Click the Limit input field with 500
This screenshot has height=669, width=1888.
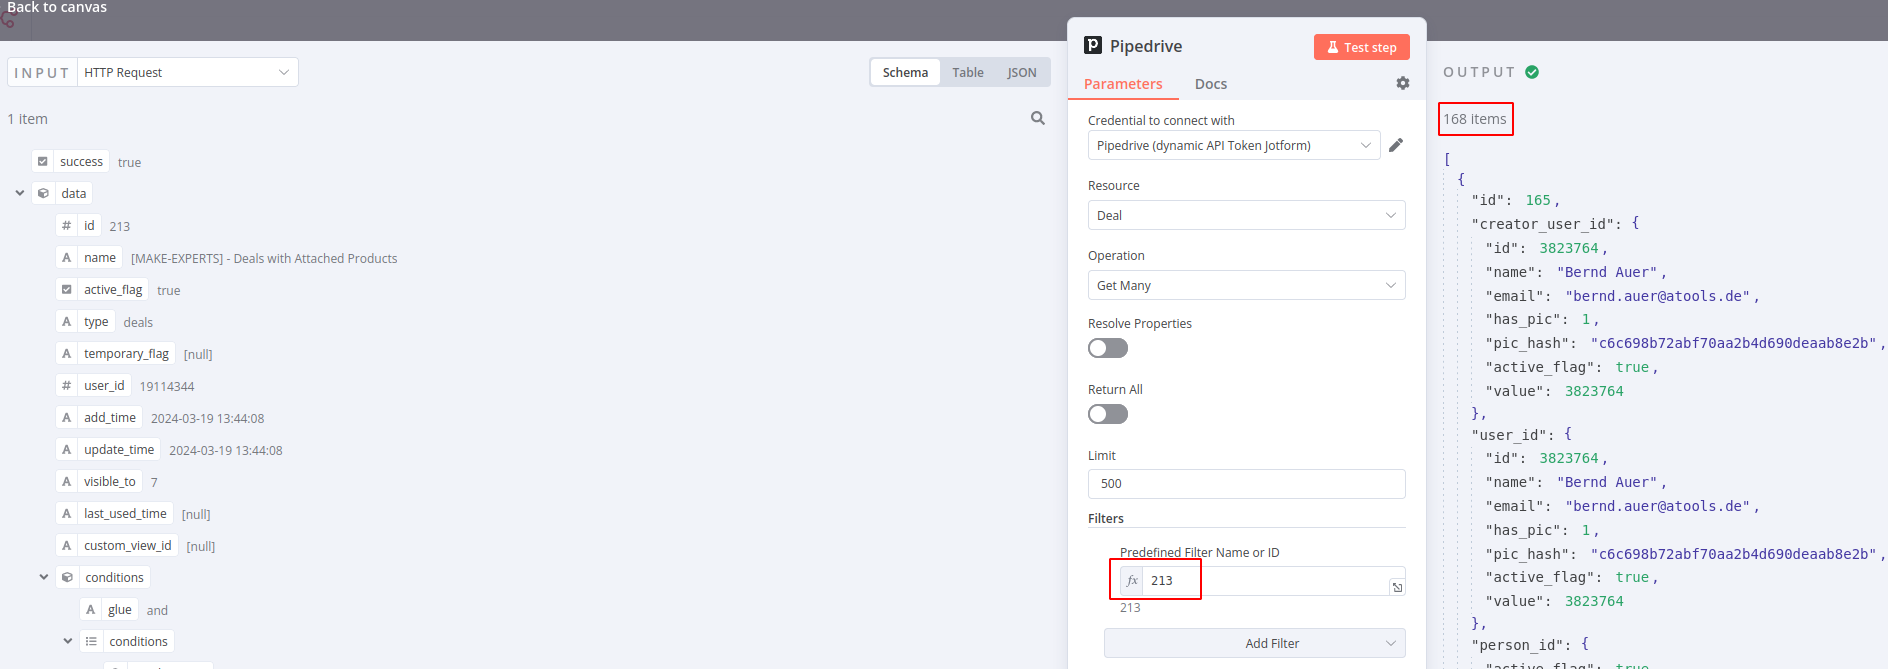click(1246, 483)
